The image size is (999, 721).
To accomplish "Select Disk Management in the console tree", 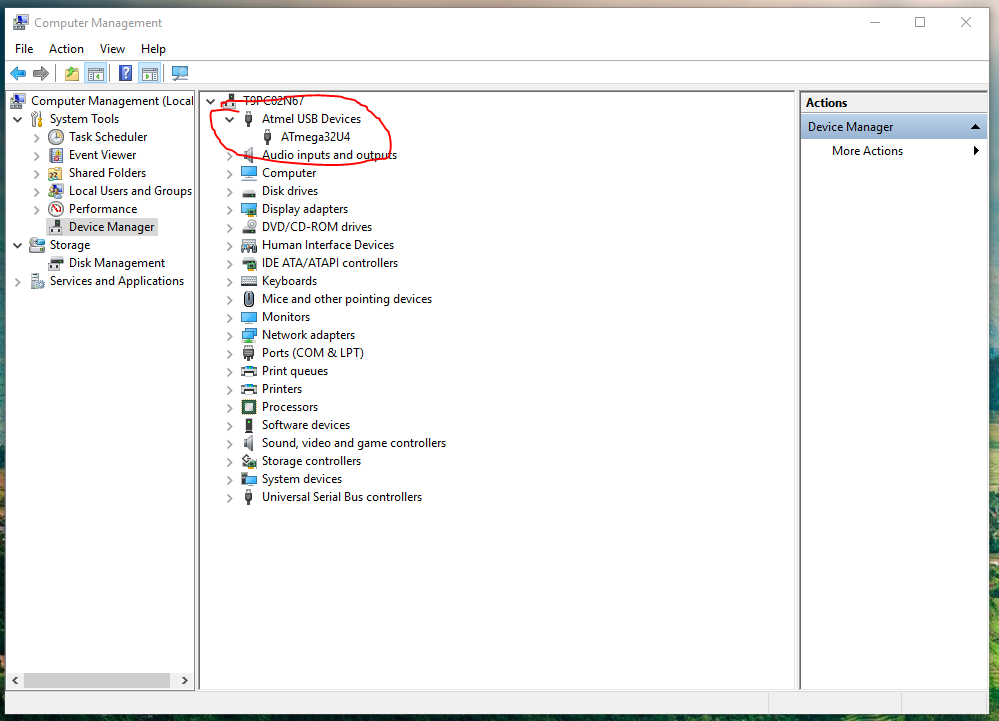I will click(116, 263).
